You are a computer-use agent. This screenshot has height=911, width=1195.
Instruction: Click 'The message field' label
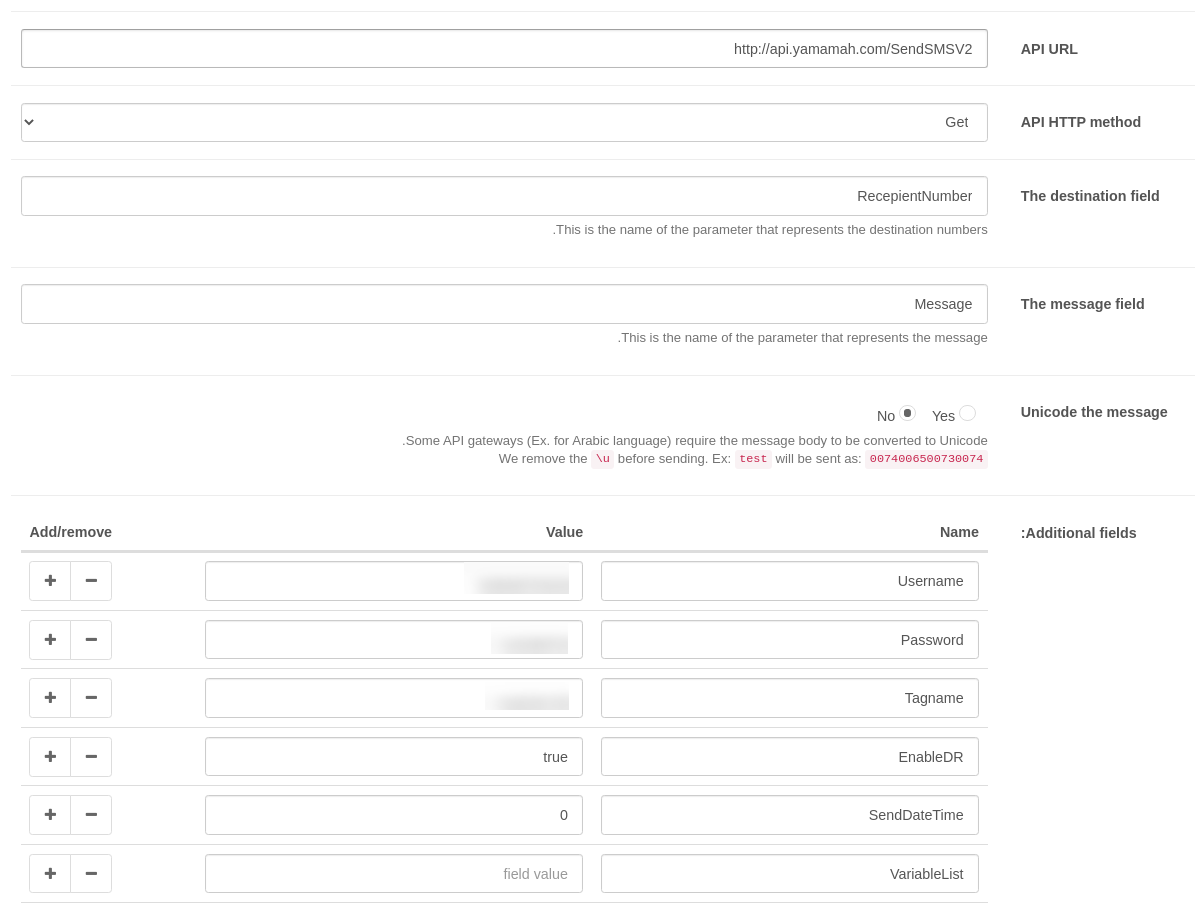coord(1082,304)
